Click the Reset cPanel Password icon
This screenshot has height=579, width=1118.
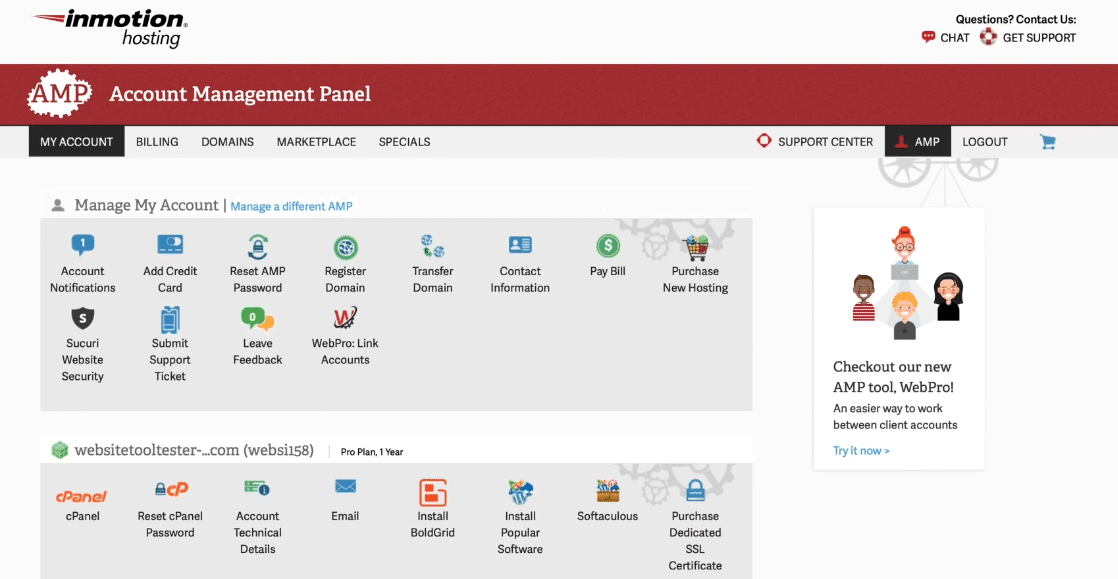pyautogui.click(x=171, y=490)
